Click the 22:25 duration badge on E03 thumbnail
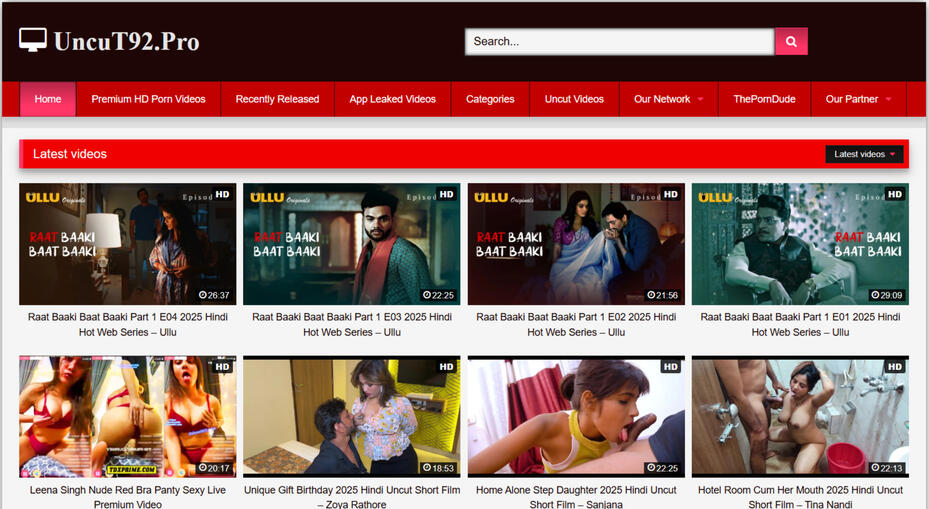The height and width of the screenshot is (509, 929). [x=439, y=295]
